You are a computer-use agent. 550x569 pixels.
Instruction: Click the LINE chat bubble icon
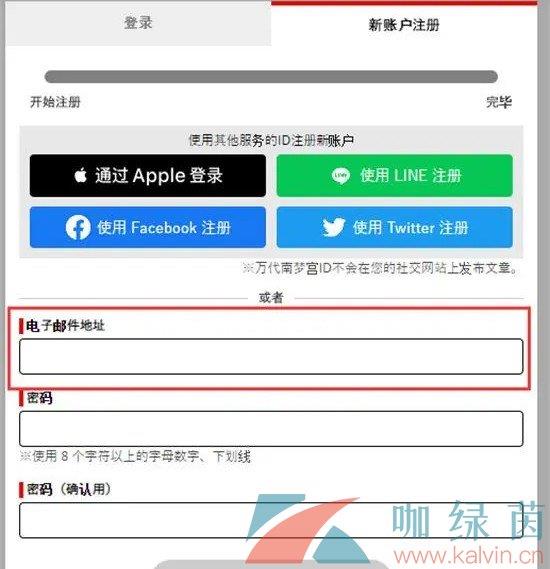coord(341,176)
